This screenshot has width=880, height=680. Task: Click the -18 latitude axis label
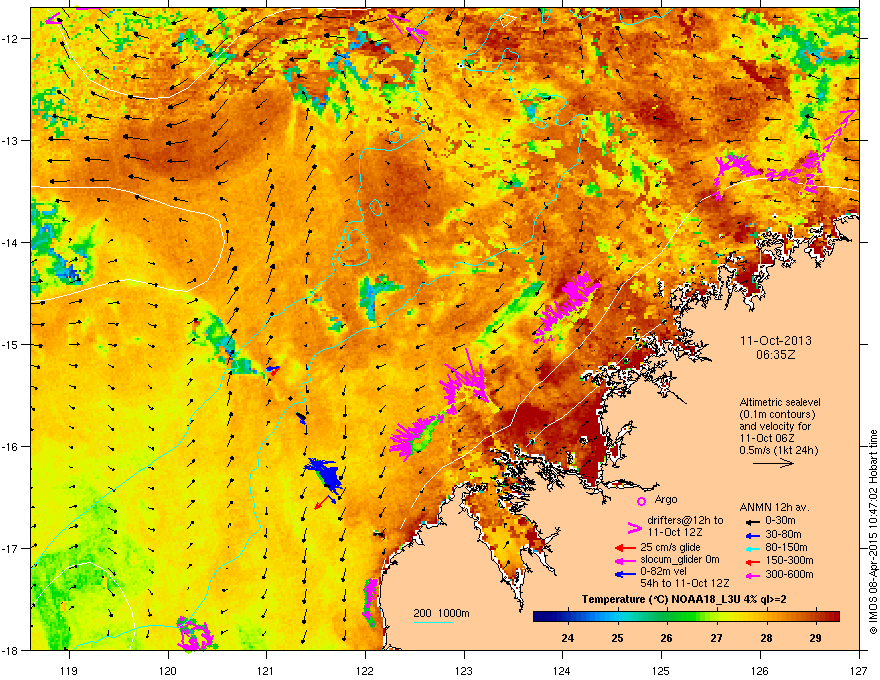(11, 650)
